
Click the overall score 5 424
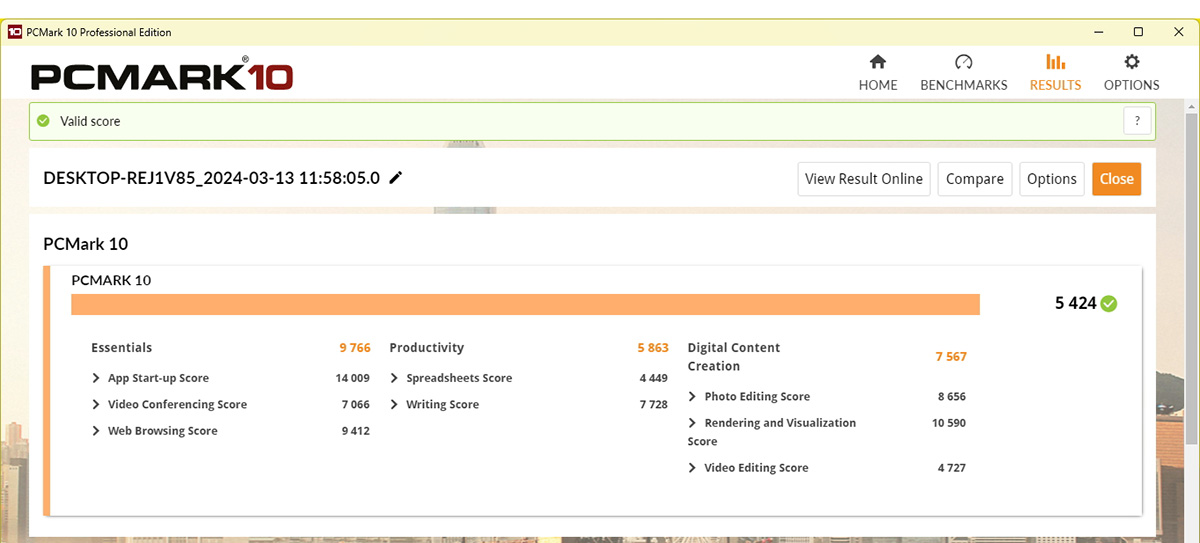[x=1076, y=303]
